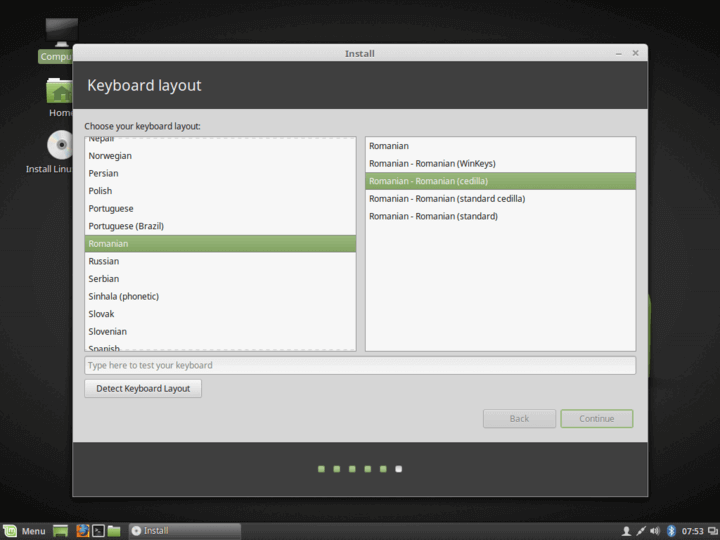
Task: Open the file manager from panel launcher
Action: [x=114, y=531]
